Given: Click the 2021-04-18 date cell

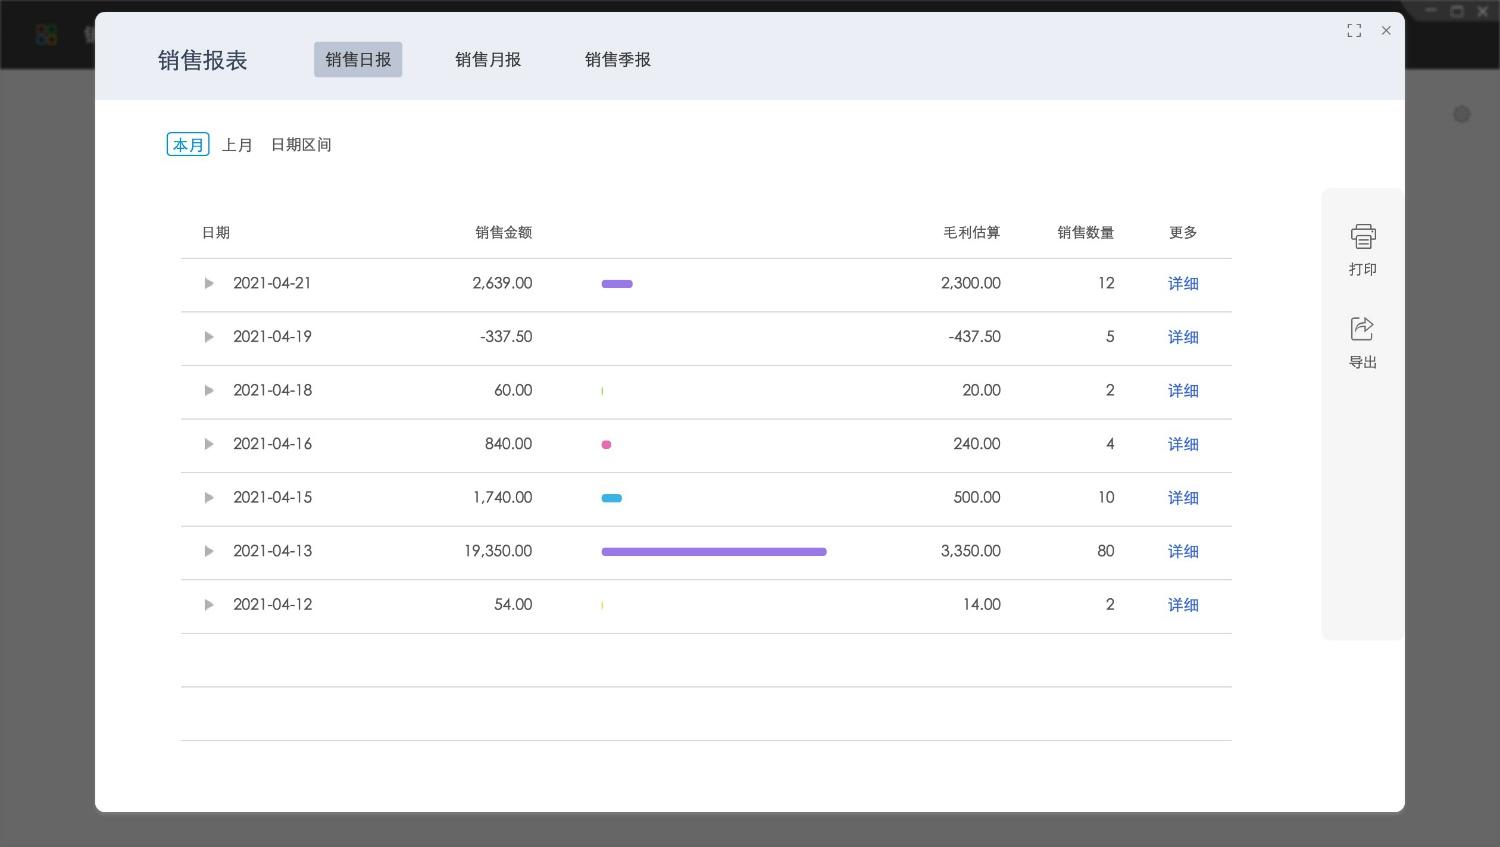Looking at the screenshot, I should 272,390.
